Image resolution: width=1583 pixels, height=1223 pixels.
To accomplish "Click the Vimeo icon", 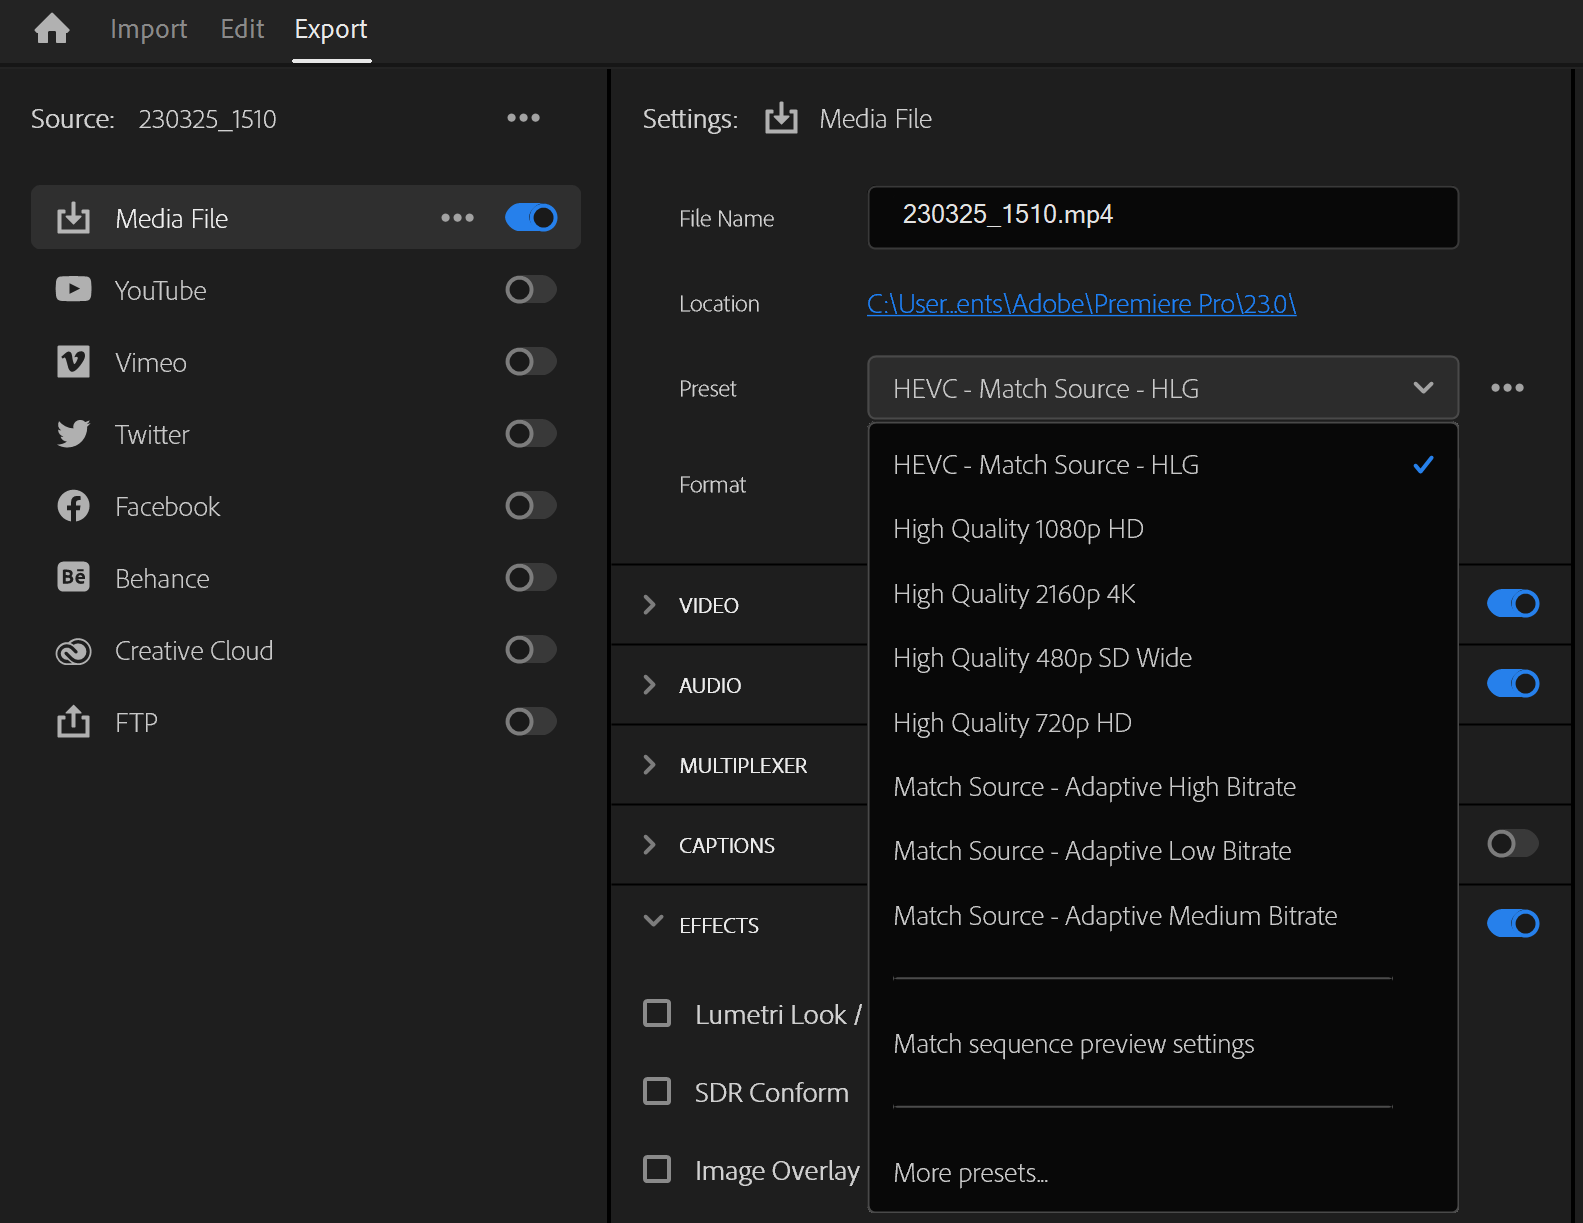I will pyautogui.click(x=73, y=362).
